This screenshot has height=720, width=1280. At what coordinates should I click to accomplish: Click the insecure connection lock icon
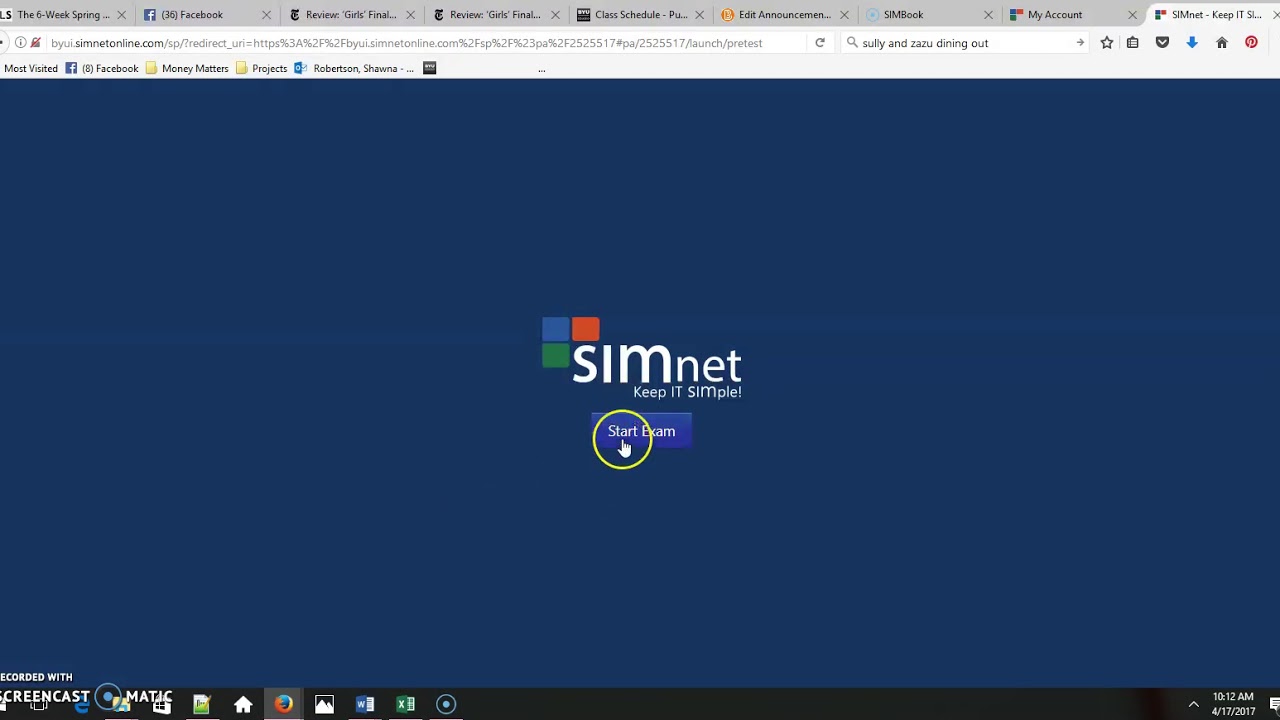coord(36,43)
